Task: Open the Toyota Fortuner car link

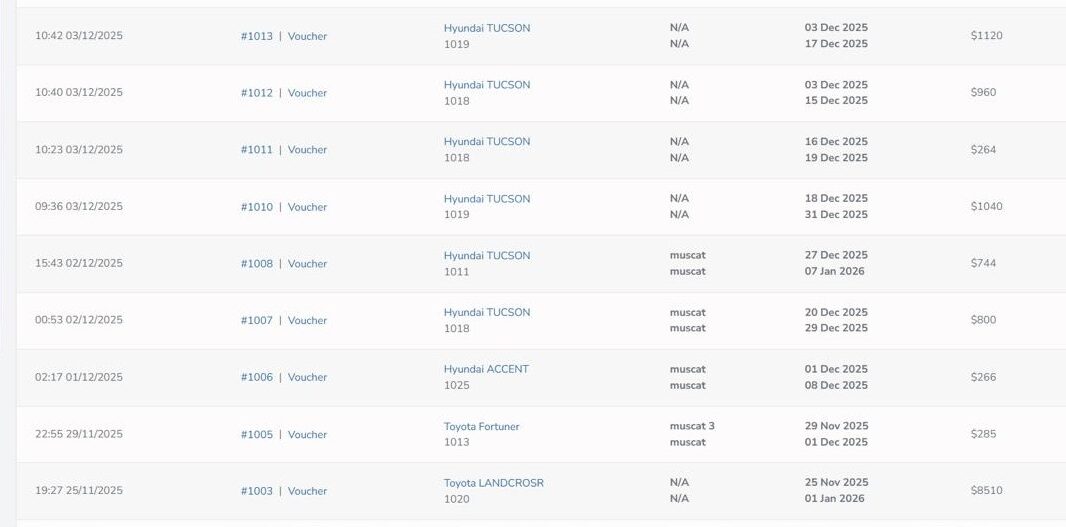Action: coord(481,426)
